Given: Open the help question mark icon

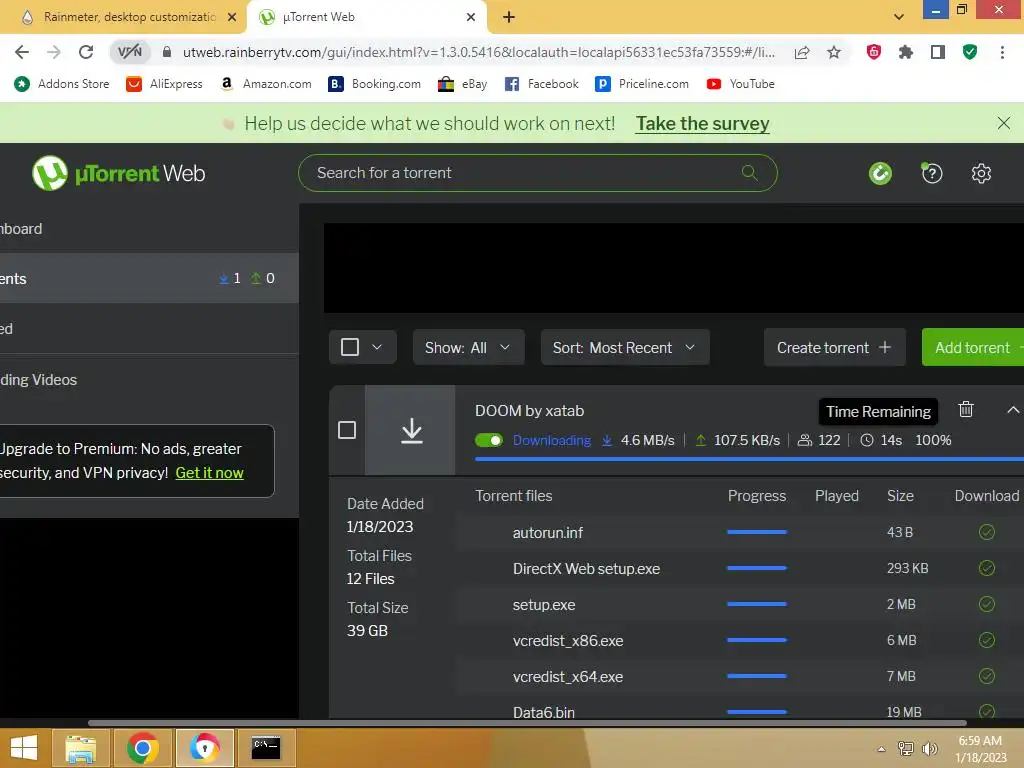Looking at the screenshot, I should coord(932,173).
